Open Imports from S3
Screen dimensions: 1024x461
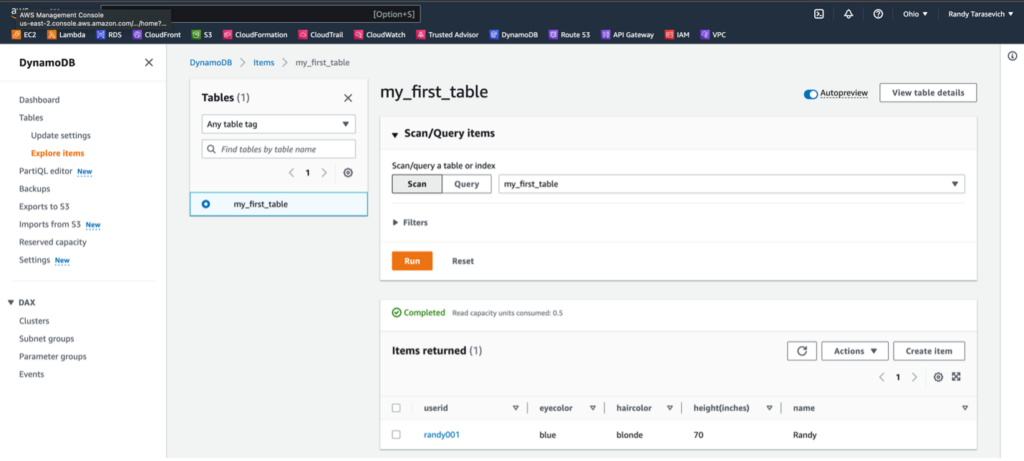(50, 225)
